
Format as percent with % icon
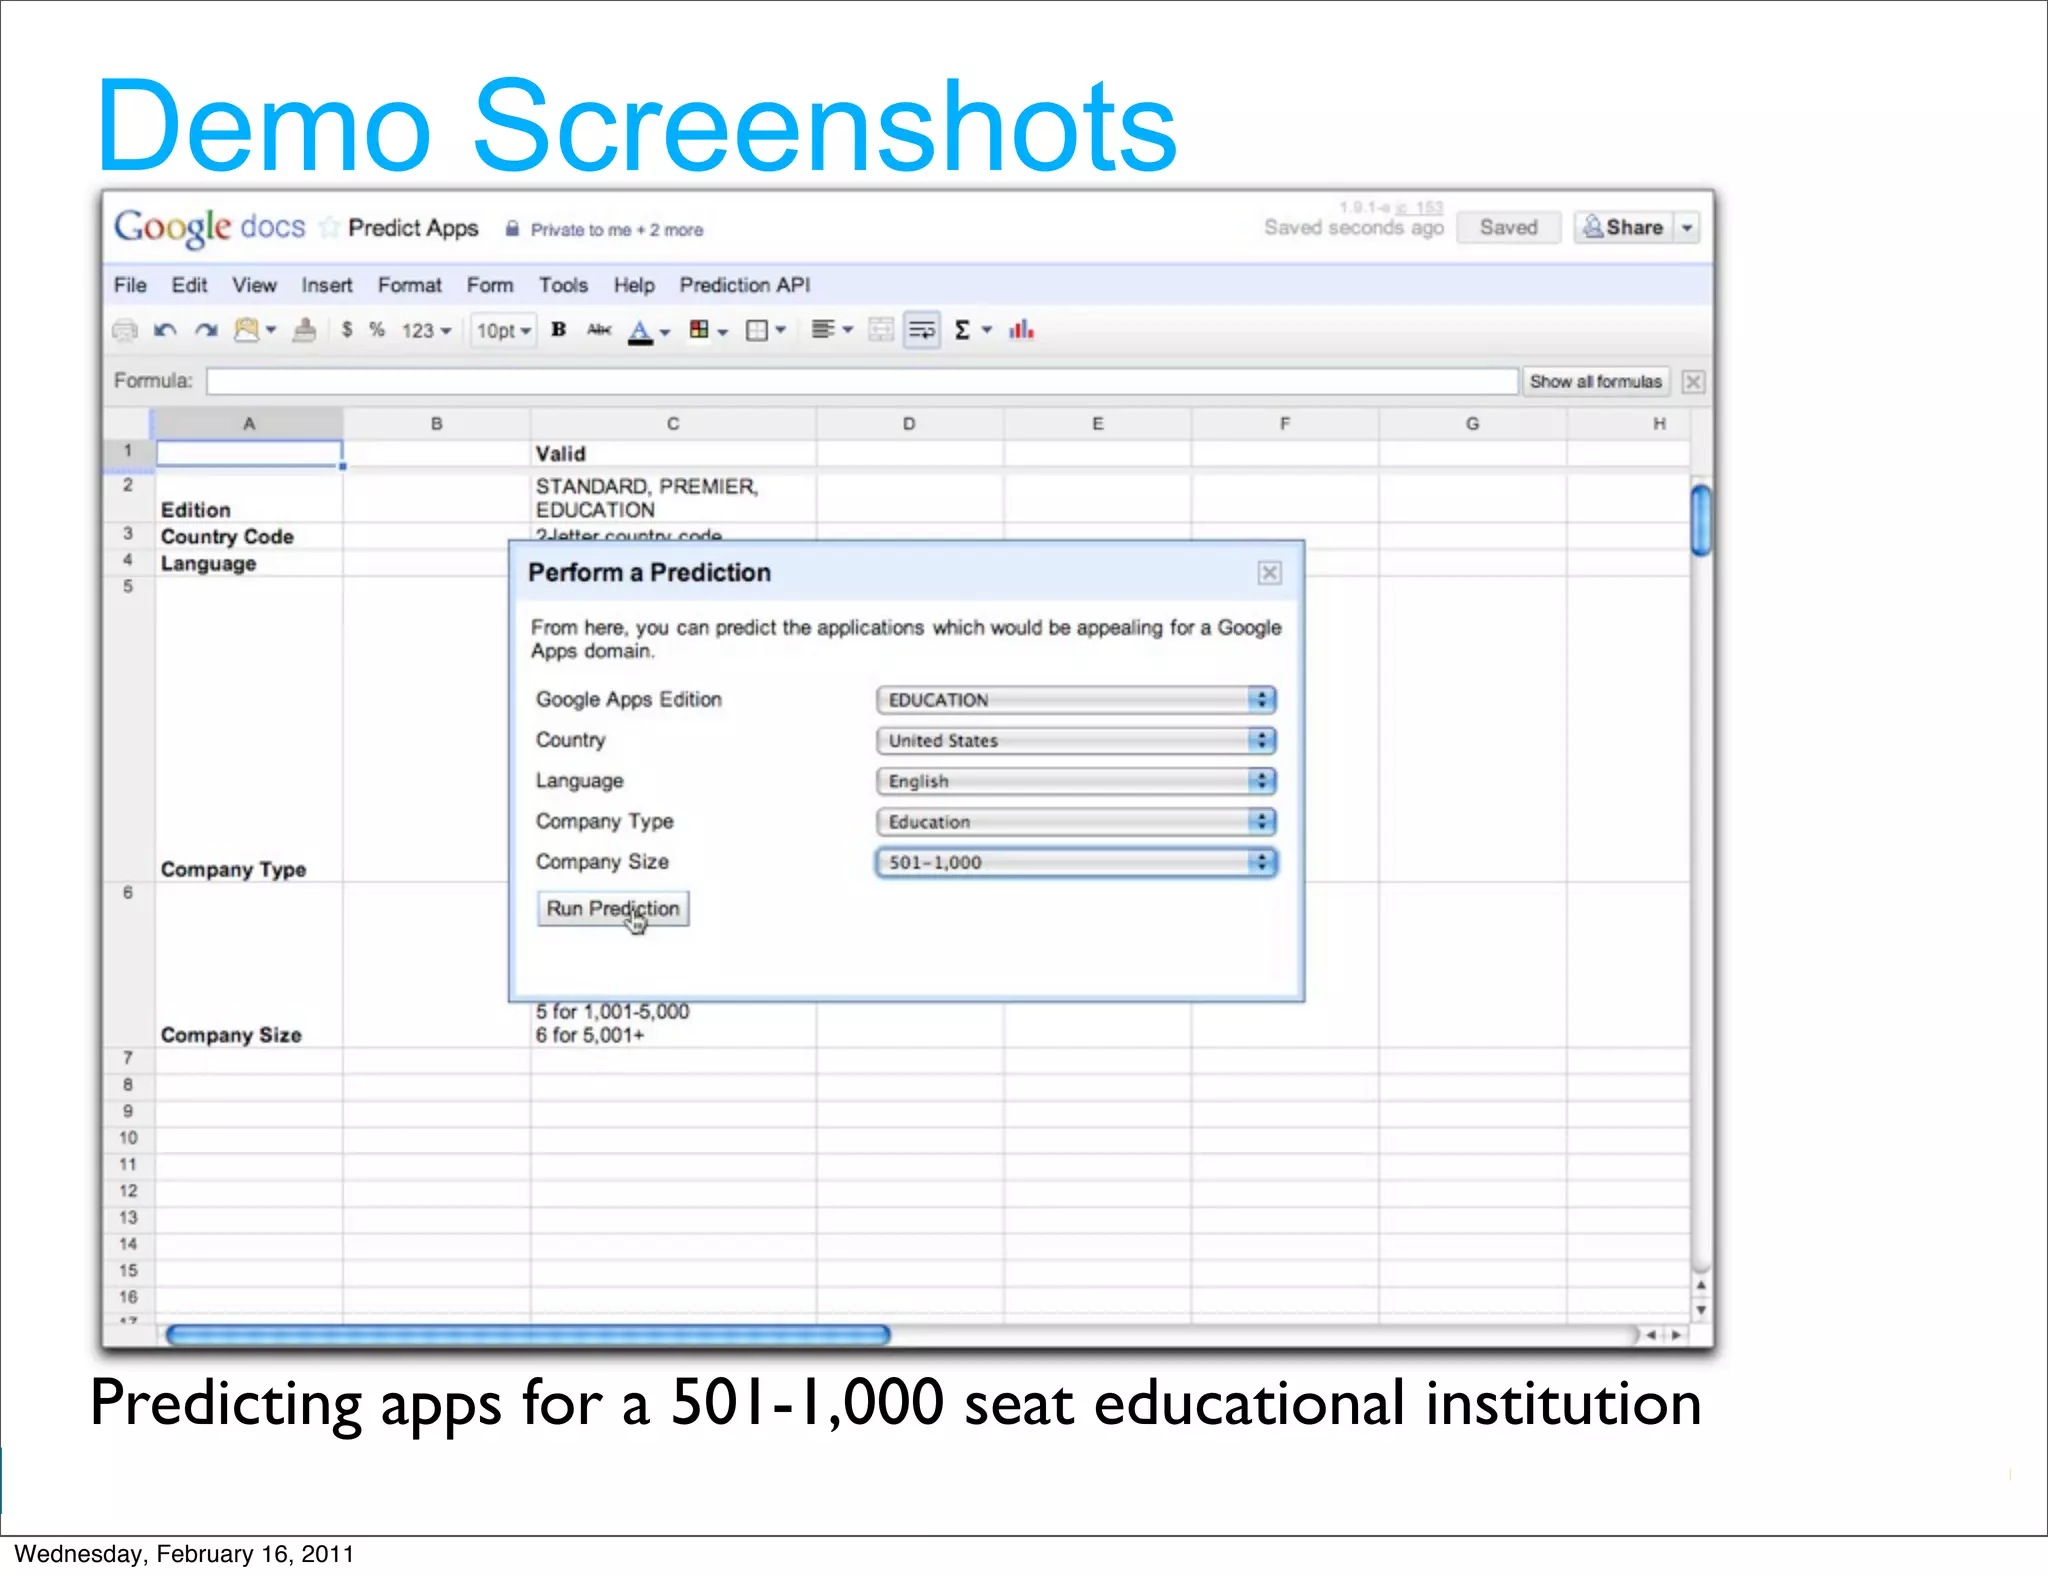click(377, 329)
